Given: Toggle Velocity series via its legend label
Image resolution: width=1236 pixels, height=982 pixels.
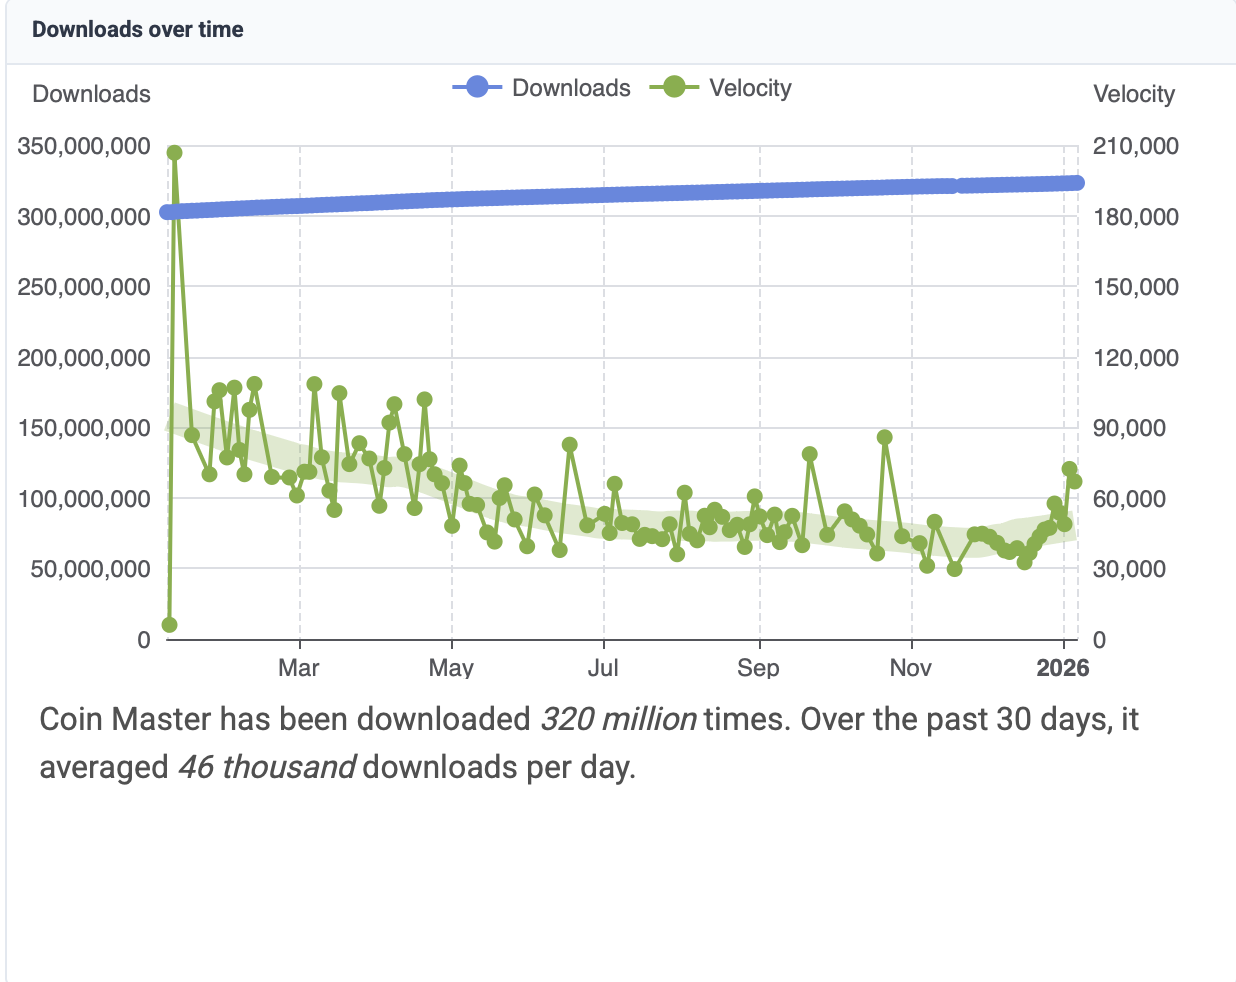Looking at the screenshot, I should [x=750, y=88].
